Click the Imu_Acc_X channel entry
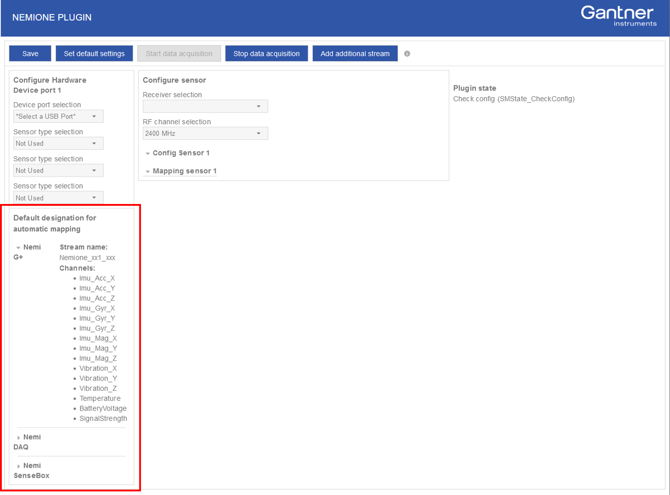This screenshot has width=670, height=495. tap(97, 278)
